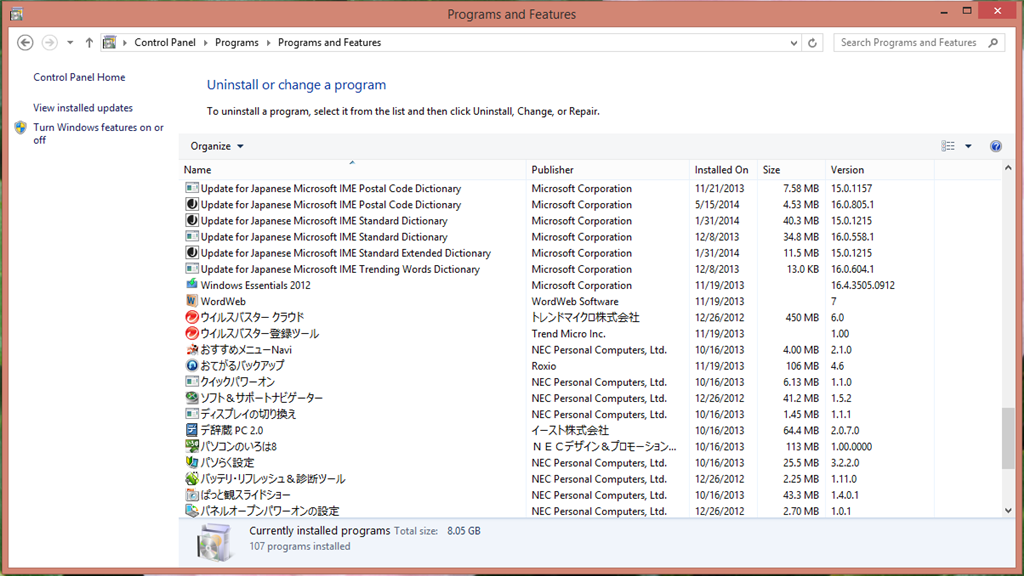Select the ディスプレイの切り換え icon
The width and height of the screenshot is (1024, 576).
tap(191, 414)
